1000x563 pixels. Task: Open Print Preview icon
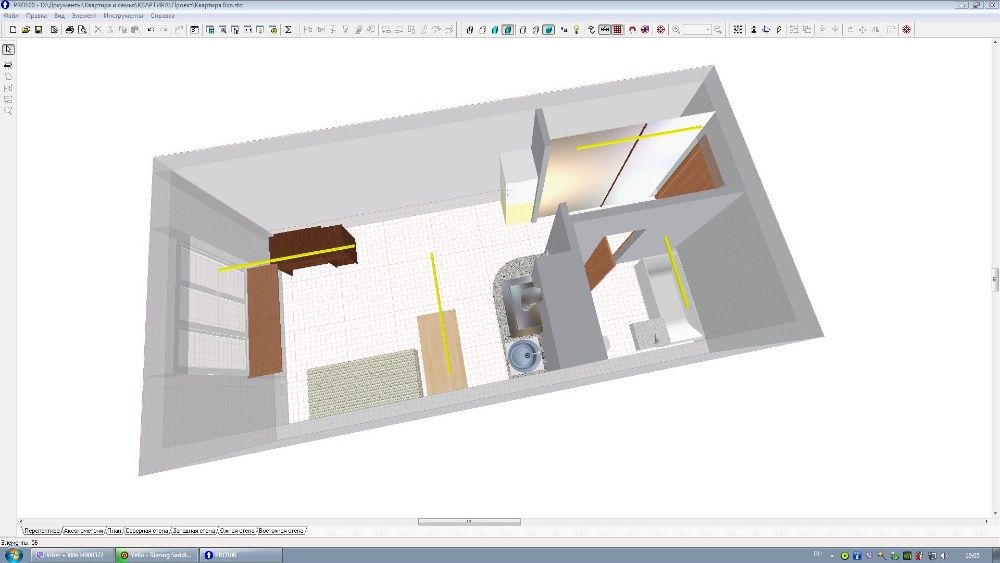(82, 29)
